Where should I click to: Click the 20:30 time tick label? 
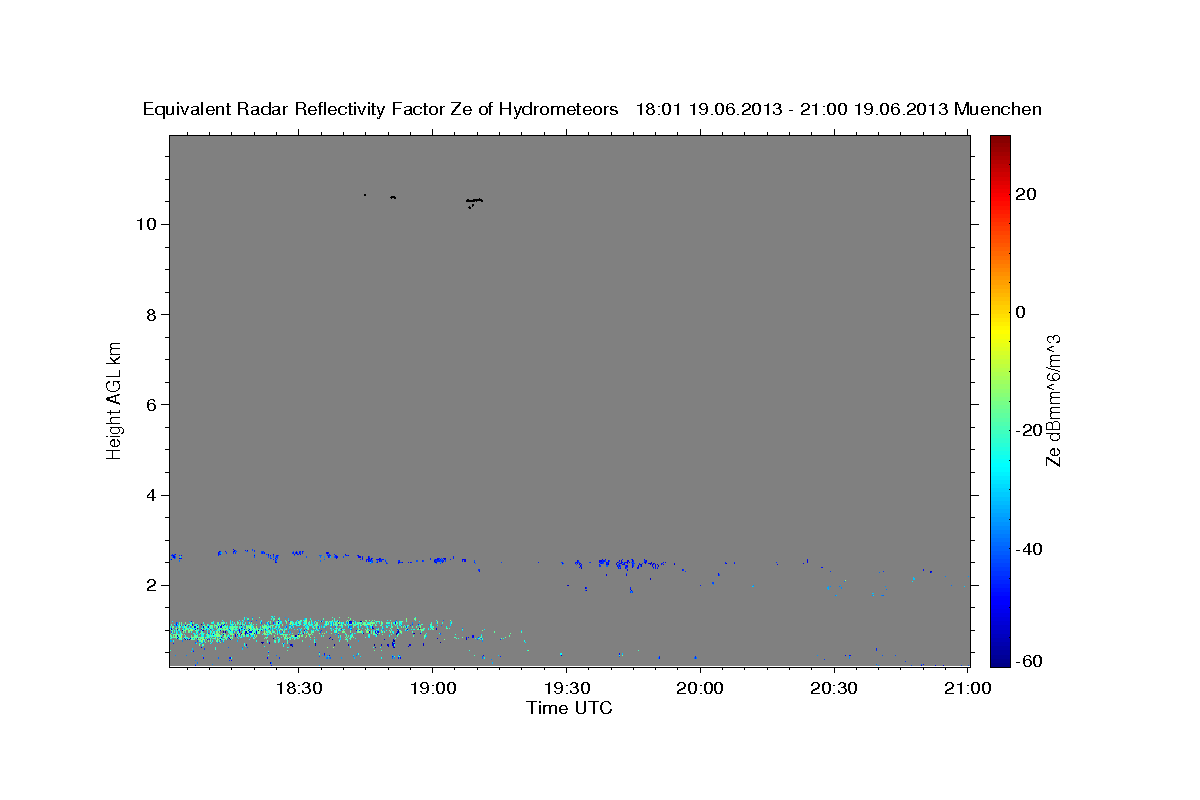point(834,689)
